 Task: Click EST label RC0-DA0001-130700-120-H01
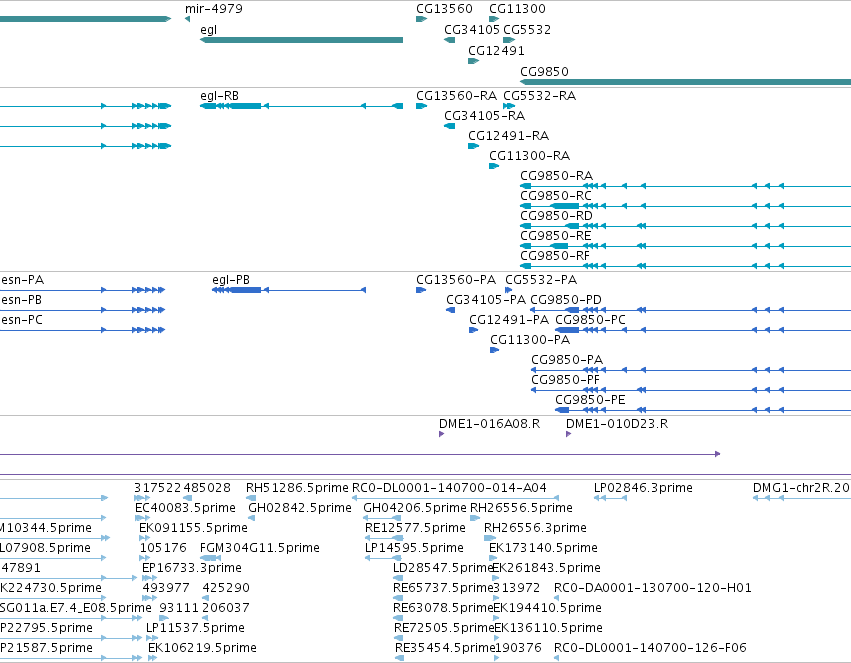[652, 588]
